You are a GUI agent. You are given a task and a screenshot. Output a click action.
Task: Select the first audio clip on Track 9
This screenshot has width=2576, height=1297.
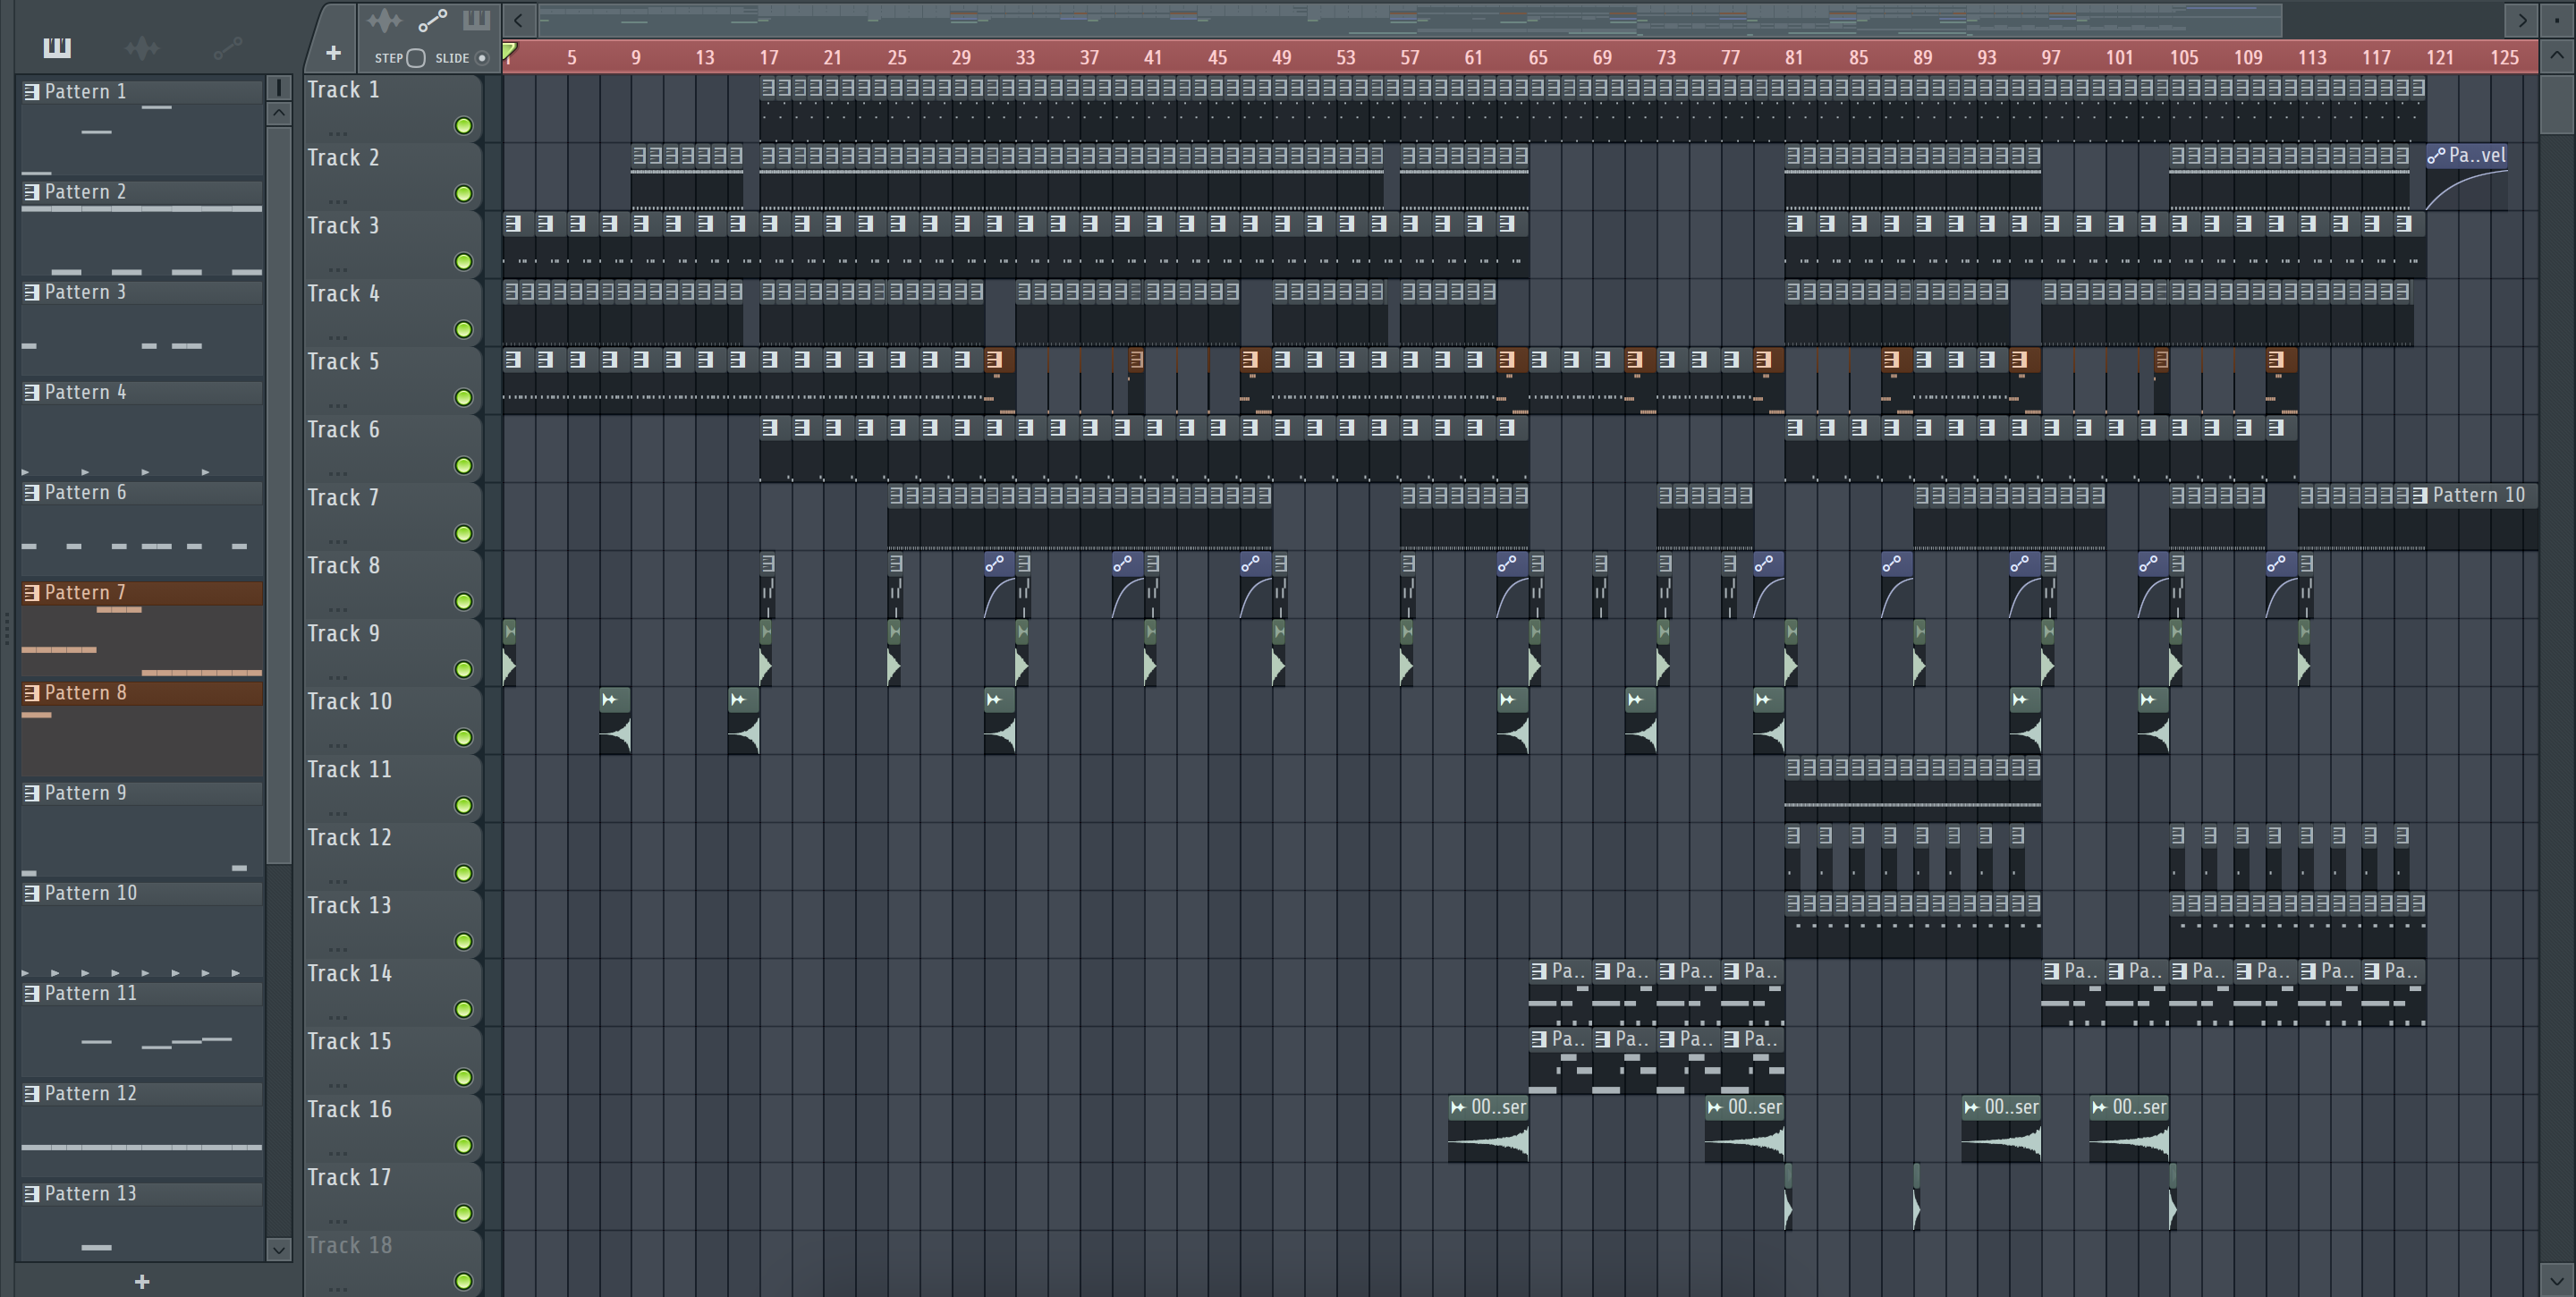tap(509, 653)
